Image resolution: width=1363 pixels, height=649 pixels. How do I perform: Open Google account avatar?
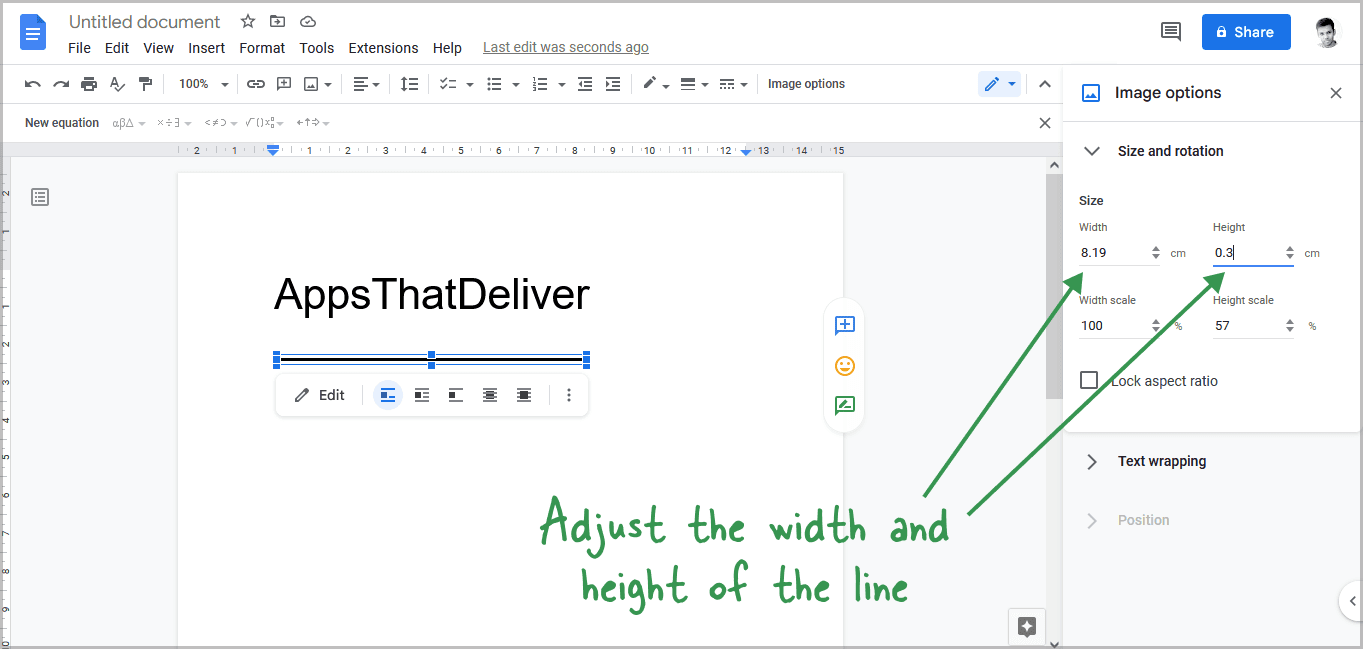pyautogui.click(x=1326, y=32)
